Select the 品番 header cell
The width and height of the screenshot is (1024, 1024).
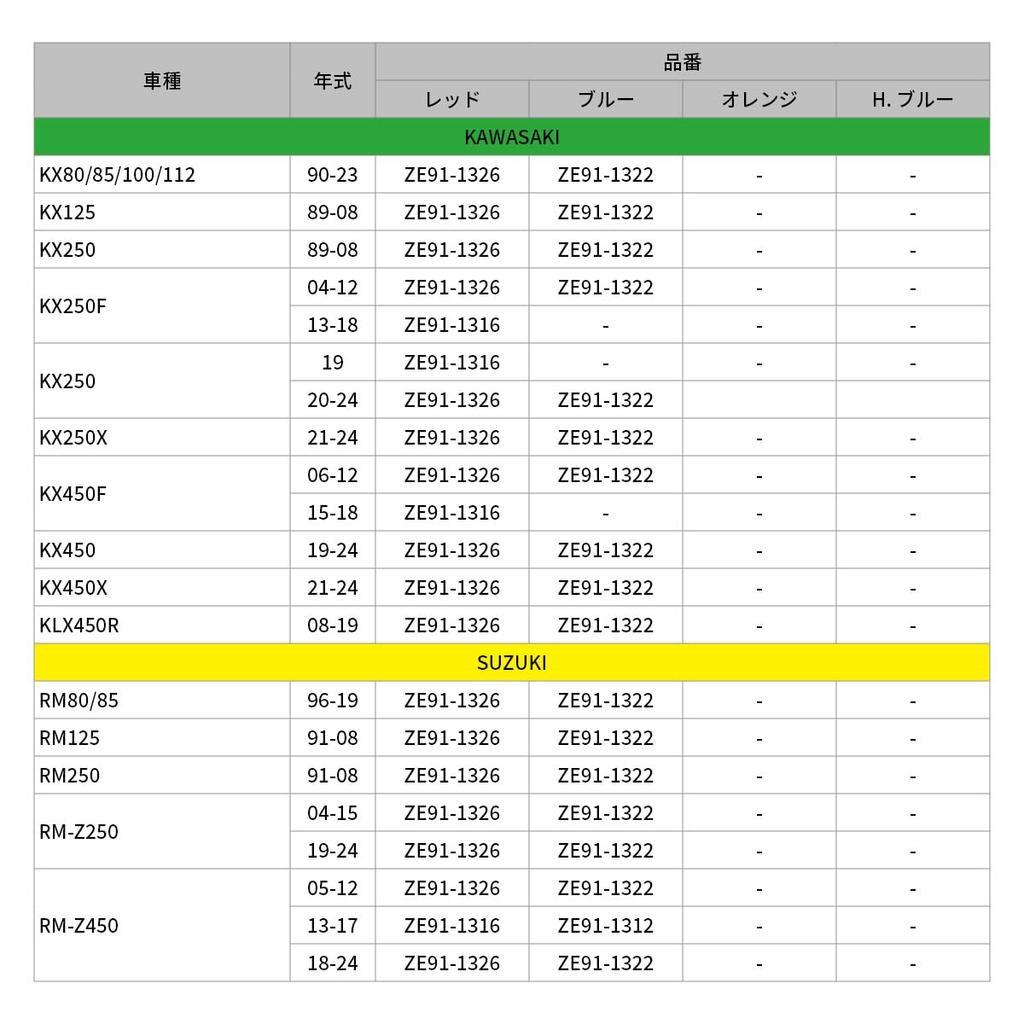682,62
